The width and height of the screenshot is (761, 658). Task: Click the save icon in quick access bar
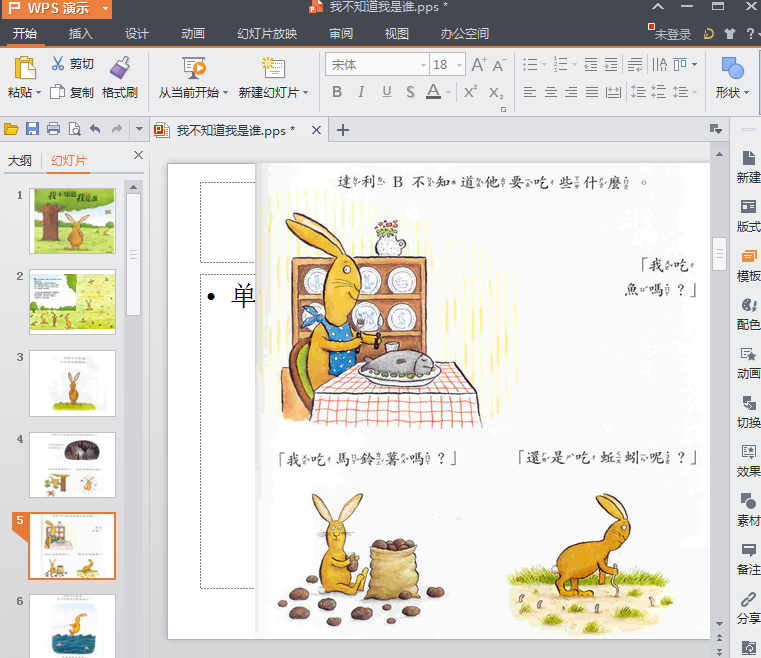pyautogui.click(x=32, y=129)
